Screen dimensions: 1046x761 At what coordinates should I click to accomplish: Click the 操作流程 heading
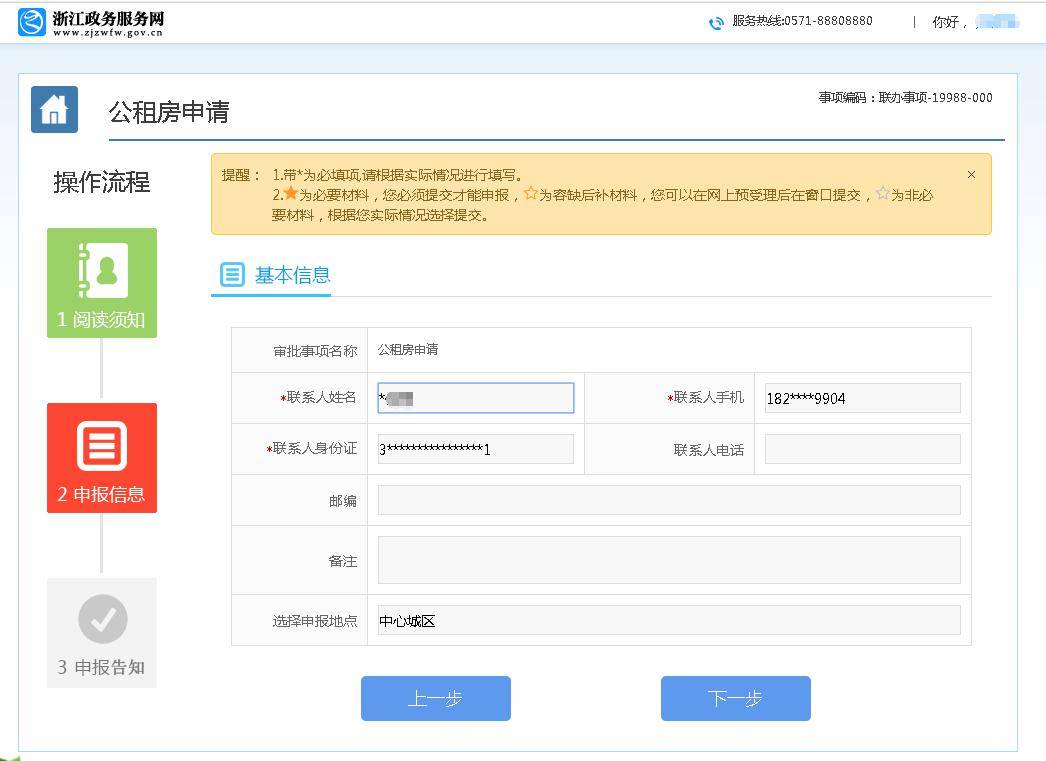click(x=102, y=182)
